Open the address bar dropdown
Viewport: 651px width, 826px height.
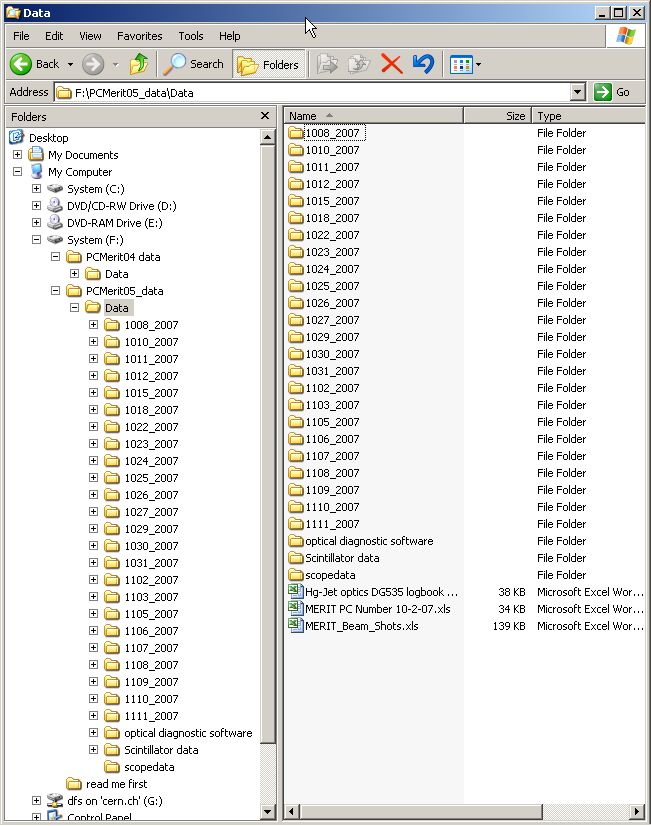[x=578, y=92]
